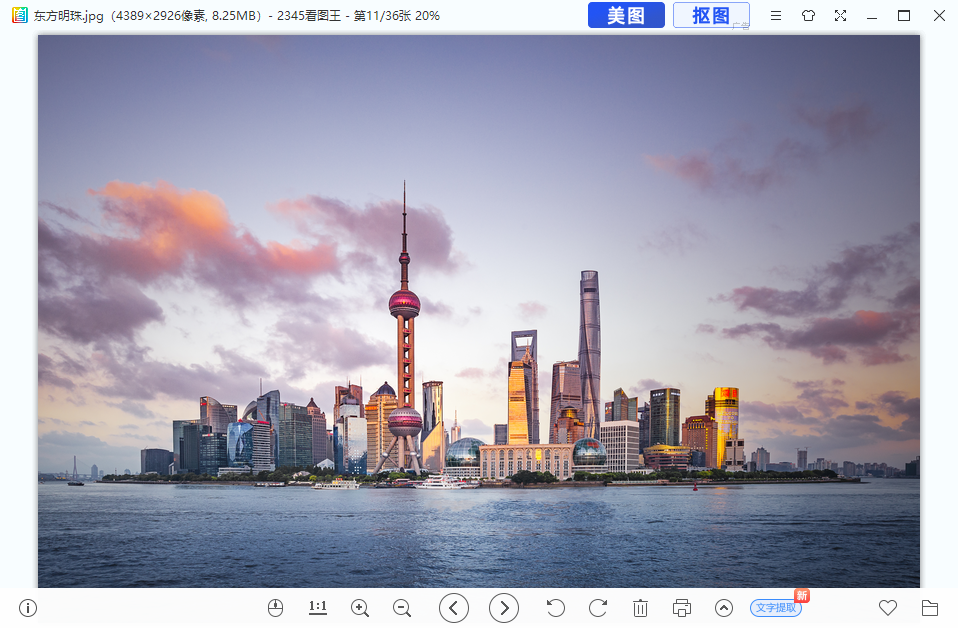Zoom in on the photo

(360, 608)
